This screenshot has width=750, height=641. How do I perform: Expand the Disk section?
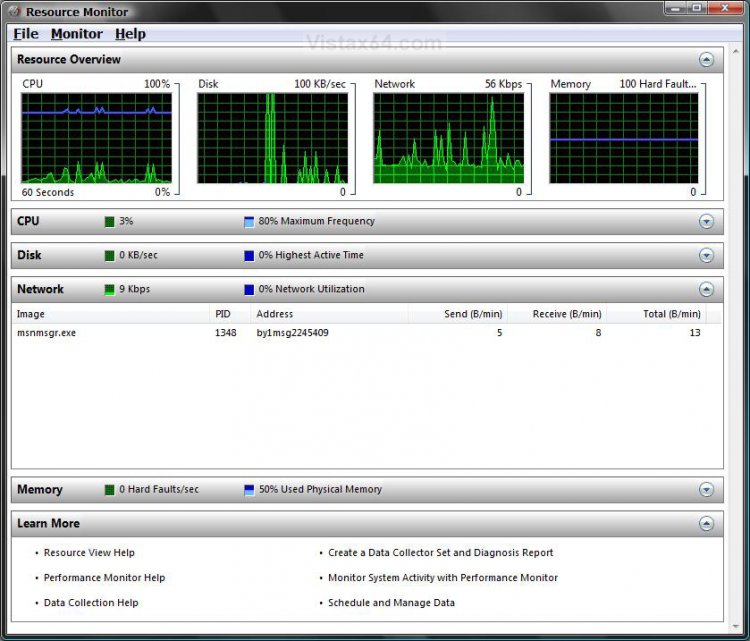706,256
